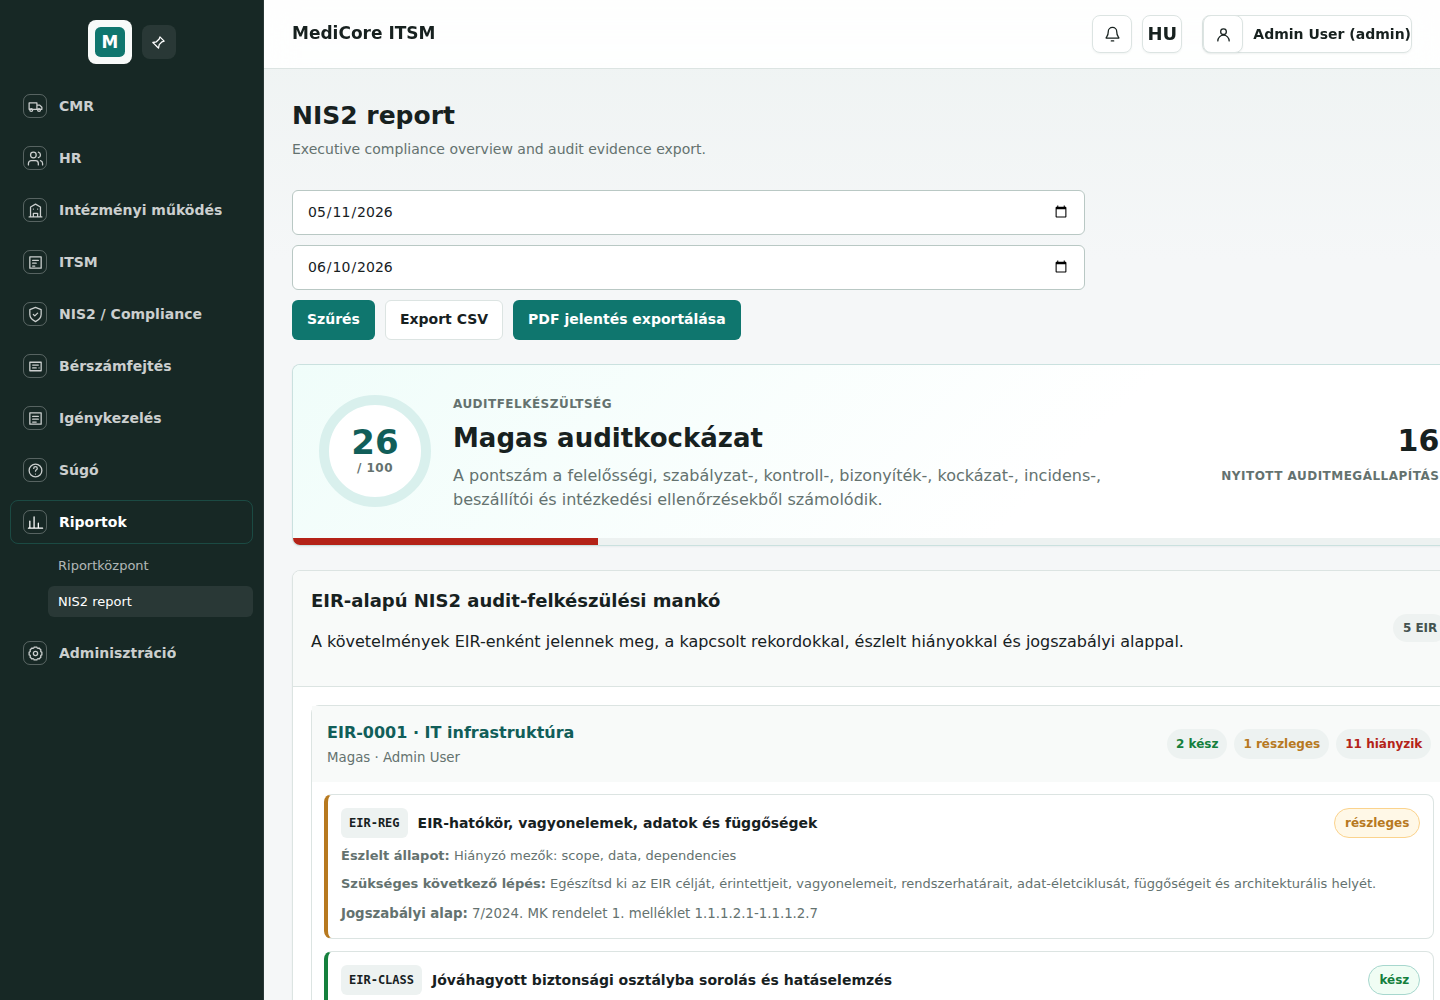
Task: Click the 'Magas · Admin User' subtitle
Action: click(x=393, y=757)
